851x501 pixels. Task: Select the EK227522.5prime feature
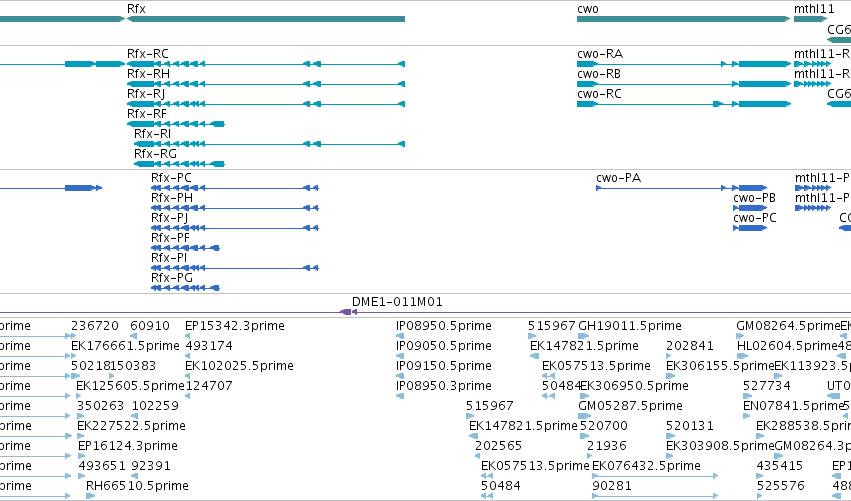(x=131, y=426)
